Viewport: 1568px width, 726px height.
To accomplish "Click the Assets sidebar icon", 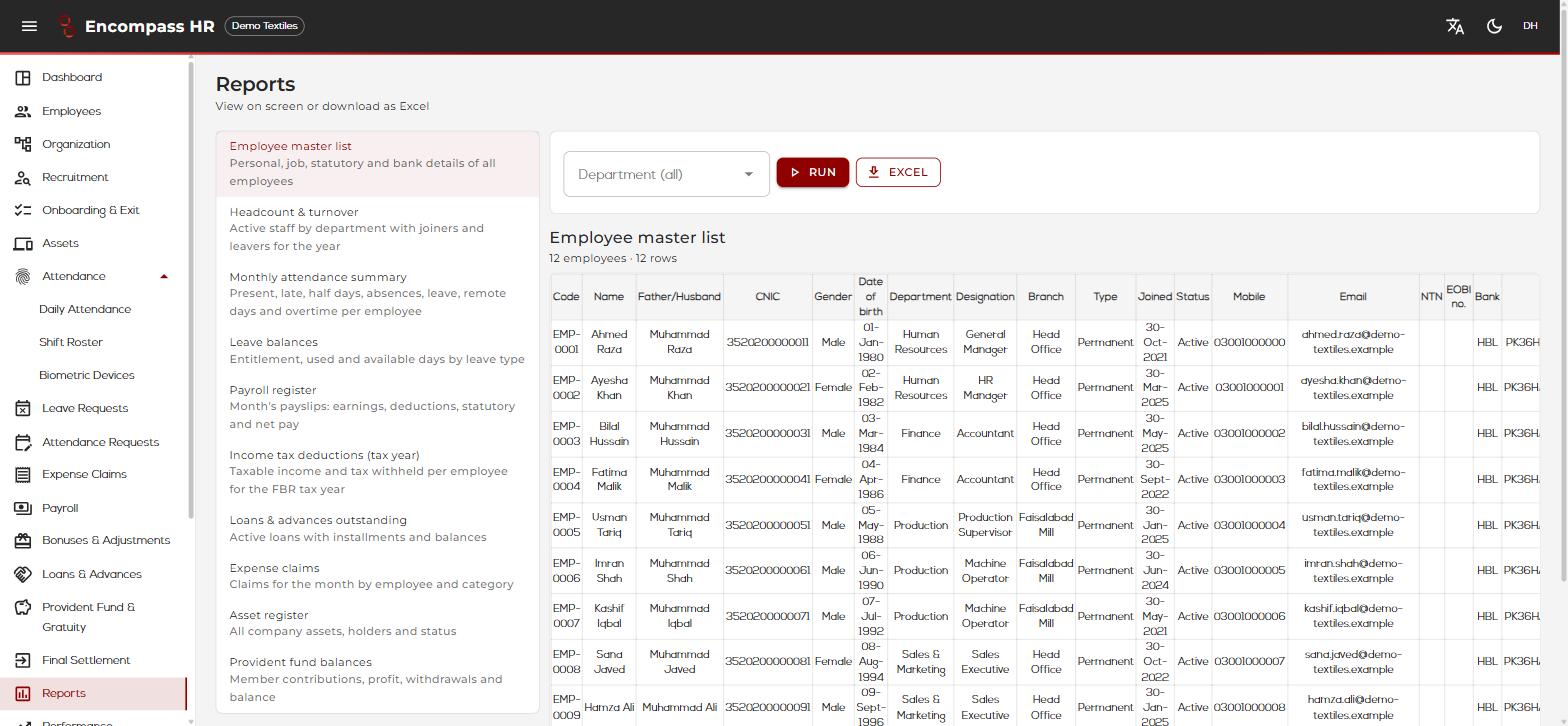I will point(23,243).
